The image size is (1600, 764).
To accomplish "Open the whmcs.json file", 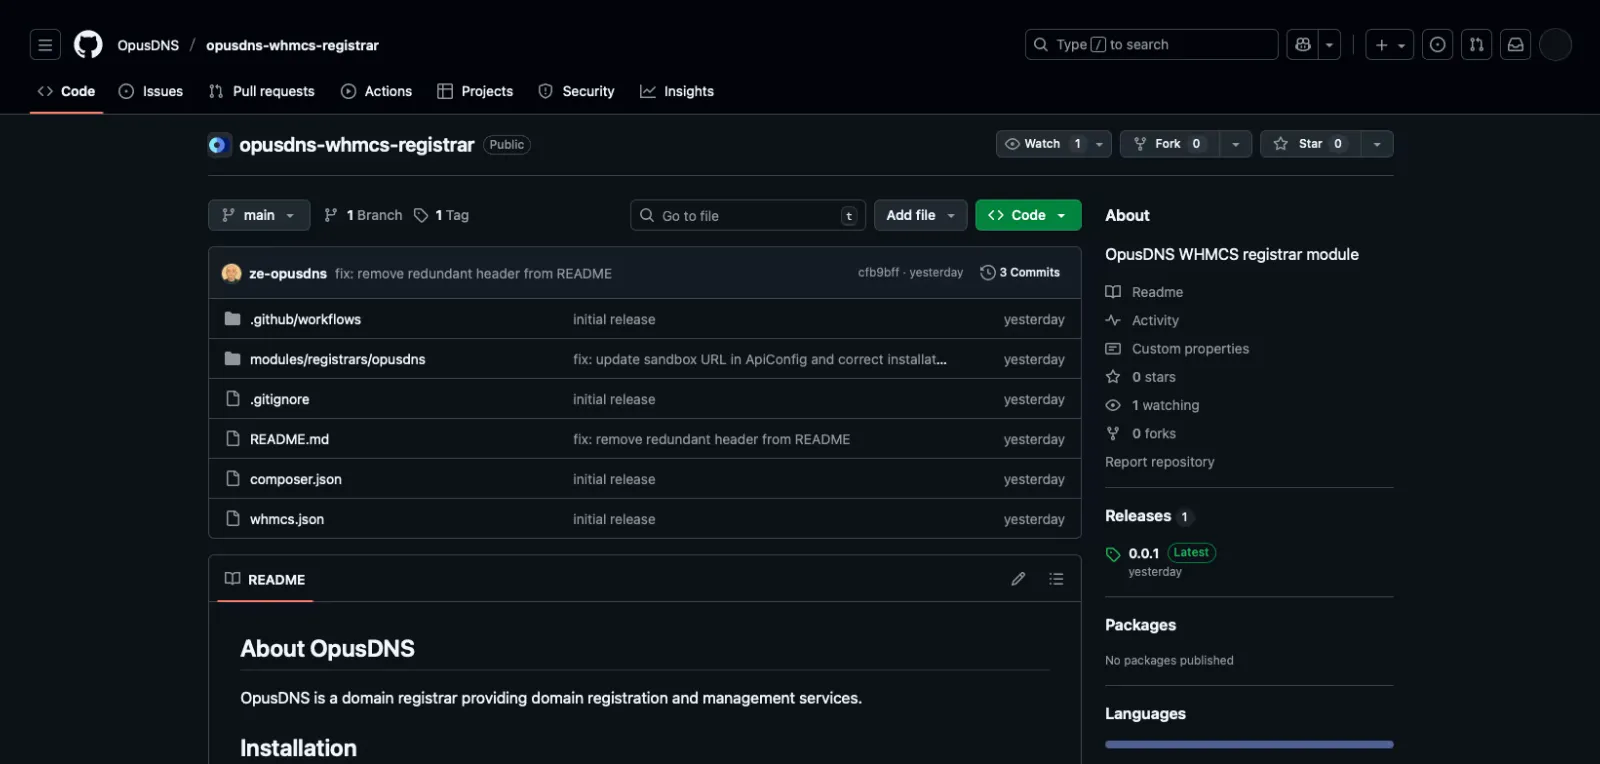I will (x=287, y=519).
